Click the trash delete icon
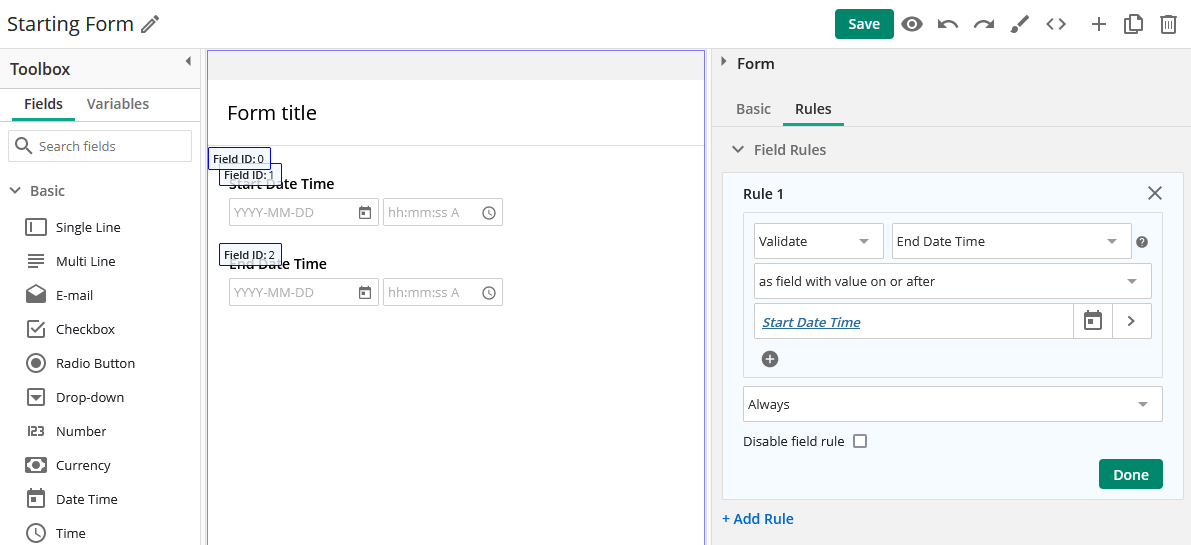Screen dimensions: 1191x545 click(1168, 24)
